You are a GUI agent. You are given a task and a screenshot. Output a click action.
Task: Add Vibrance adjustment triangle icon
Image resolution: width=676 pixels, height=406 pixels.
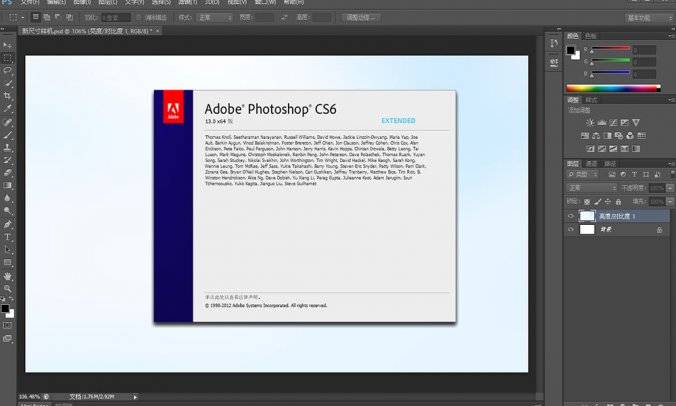(x=636, y=123)
